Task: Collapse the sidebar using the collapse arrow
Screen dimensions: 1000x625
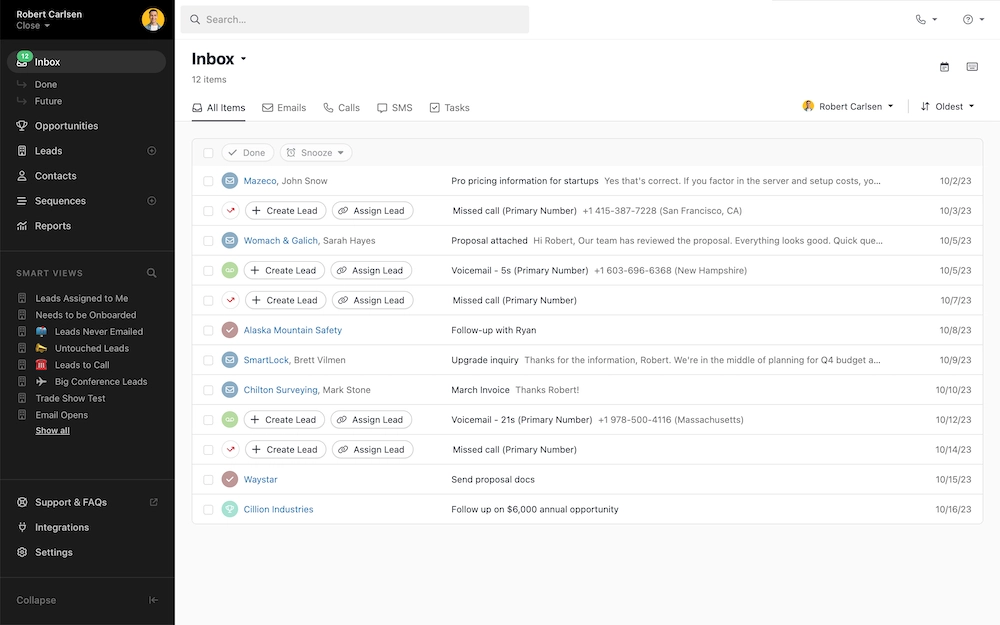Action: [152, 600]
